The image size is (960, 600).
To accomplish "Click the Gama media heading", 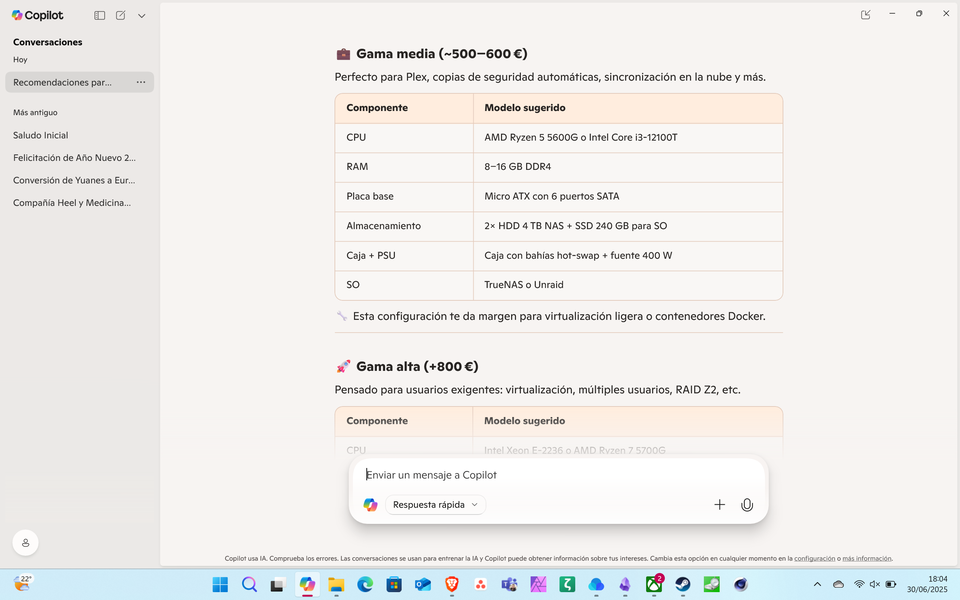I will [432, 54].
